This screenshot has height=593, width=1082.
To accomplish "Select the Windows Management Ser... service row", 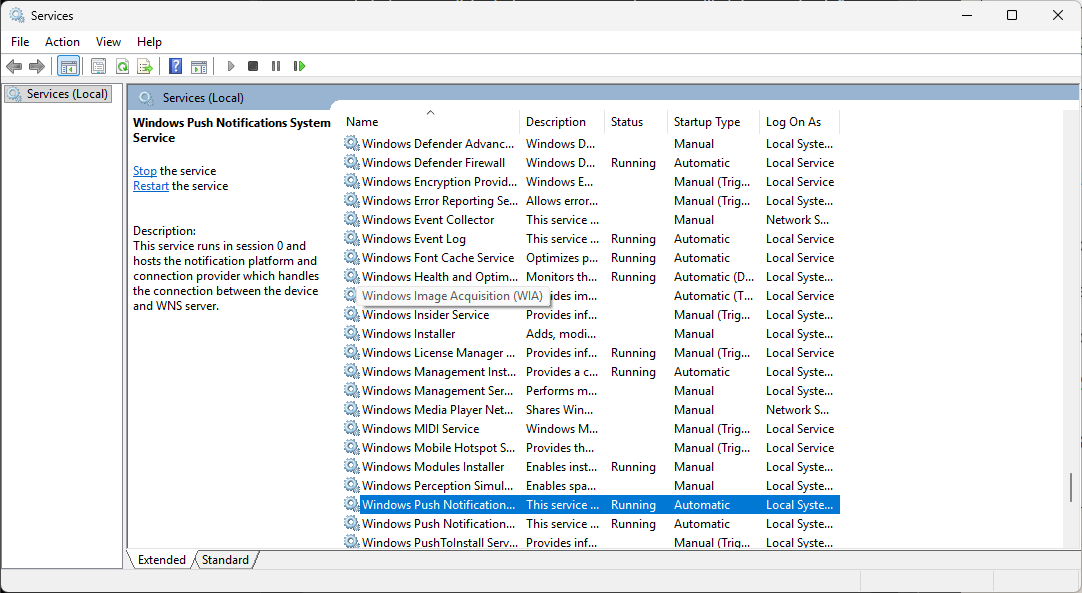I will [x=591, y=390].
